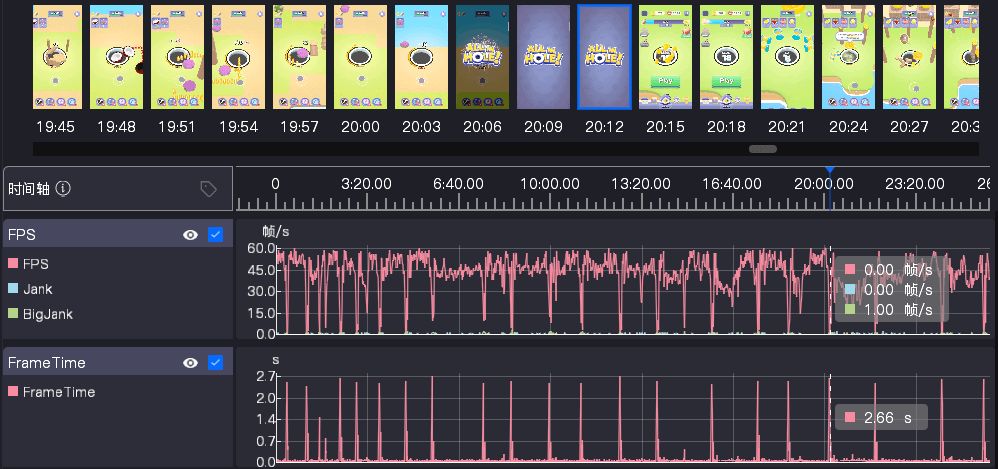Select the 20:15 Play screen thumbnail
This screenshot has height=469, width=998.
(x=665, y=57)
